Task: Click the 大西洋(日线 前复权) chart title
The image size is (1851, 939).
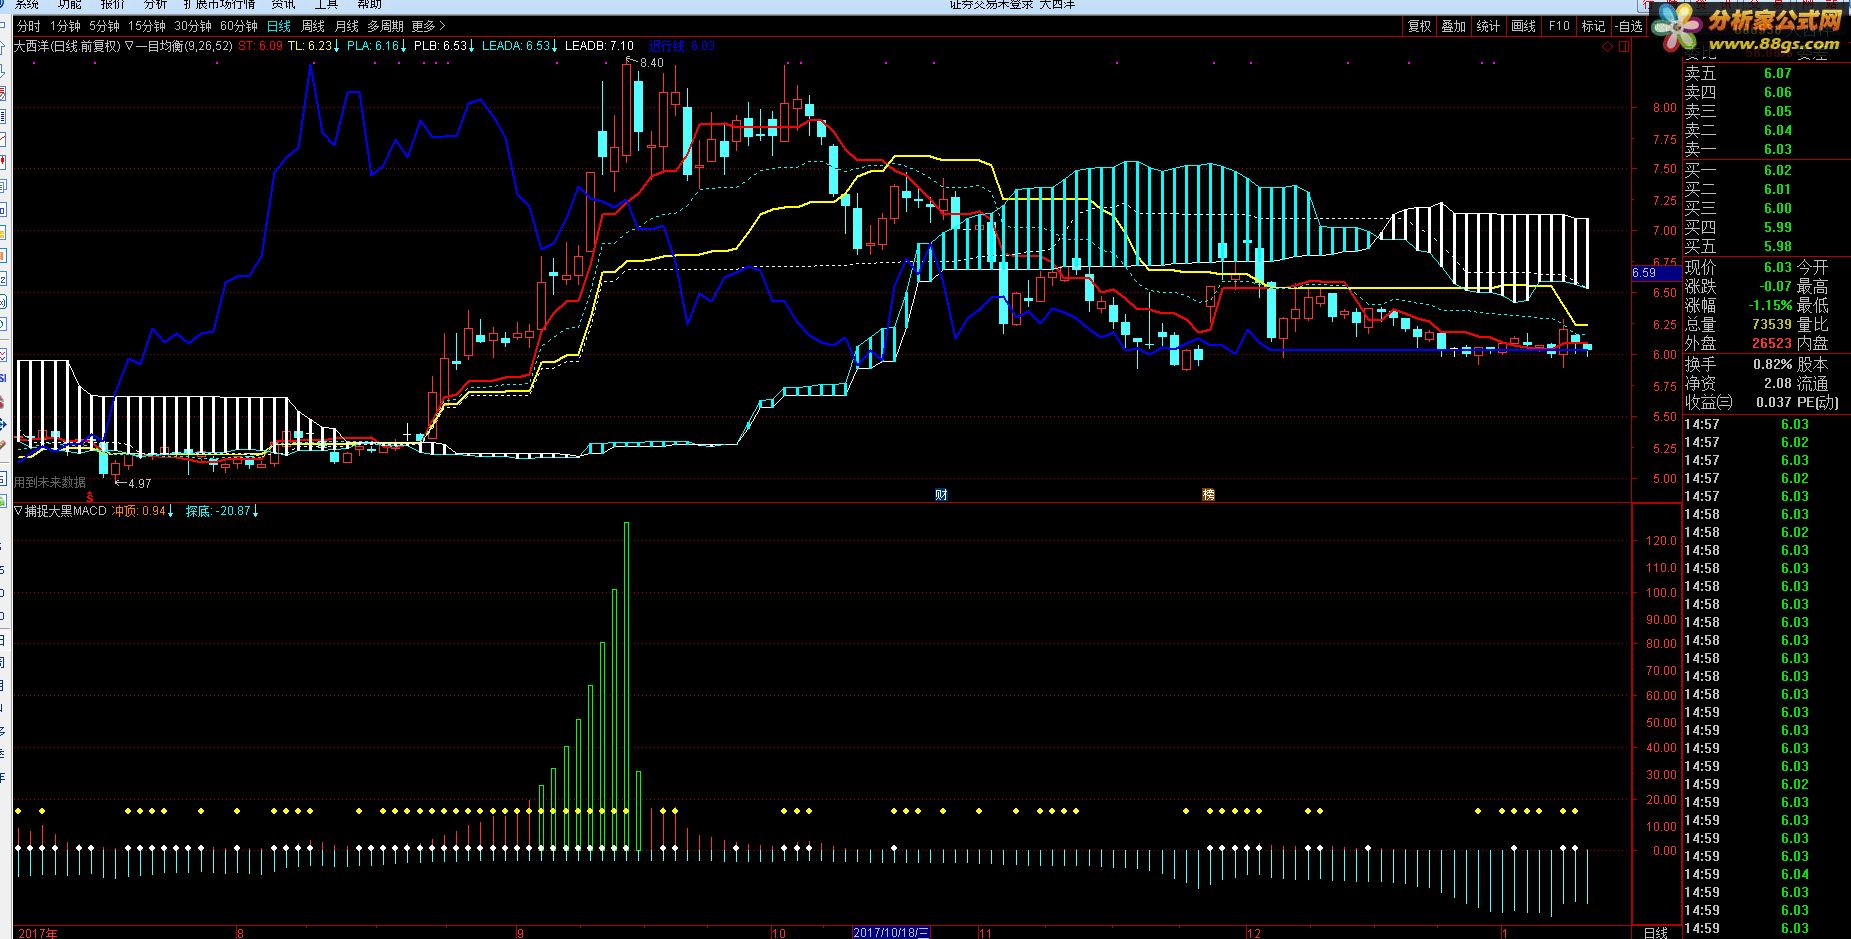Action: point(67,46)
